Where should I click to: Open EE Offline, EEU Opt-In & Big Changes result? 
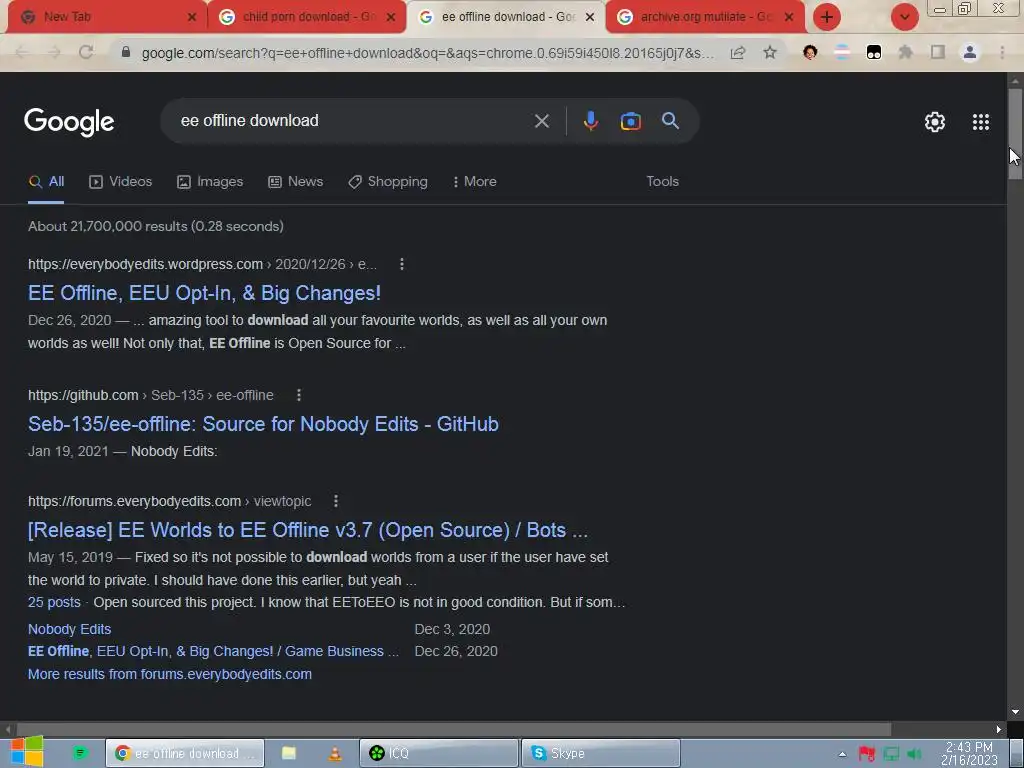point(204,293)
